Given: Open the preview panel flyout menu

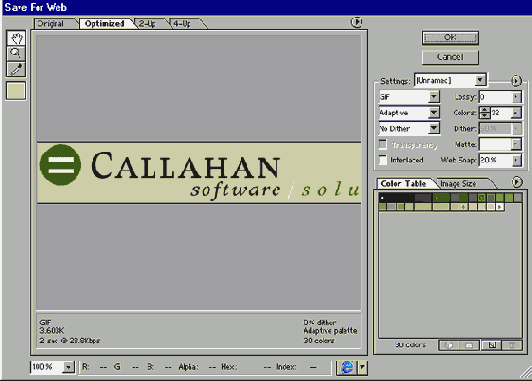Looking at the screenshot, I should (356, 22).
